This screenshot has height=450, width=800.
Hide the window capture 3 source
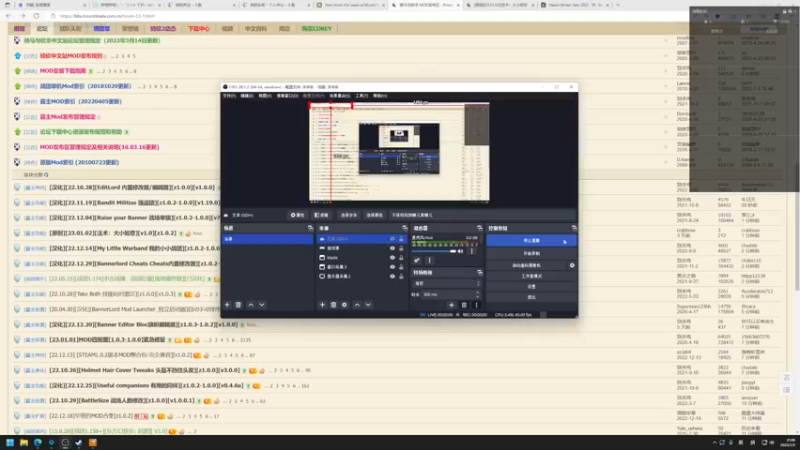coord(392,267)
